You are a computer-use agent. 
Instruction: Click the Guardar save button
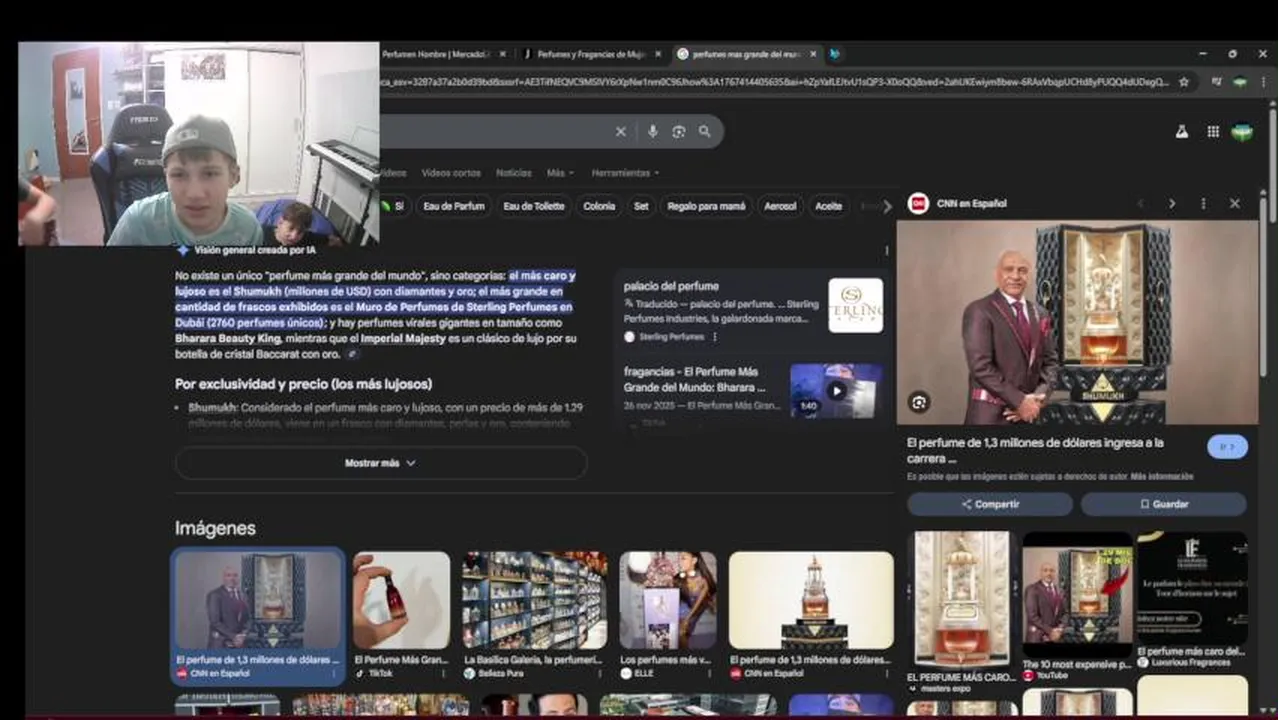(x=1164, y=504)
